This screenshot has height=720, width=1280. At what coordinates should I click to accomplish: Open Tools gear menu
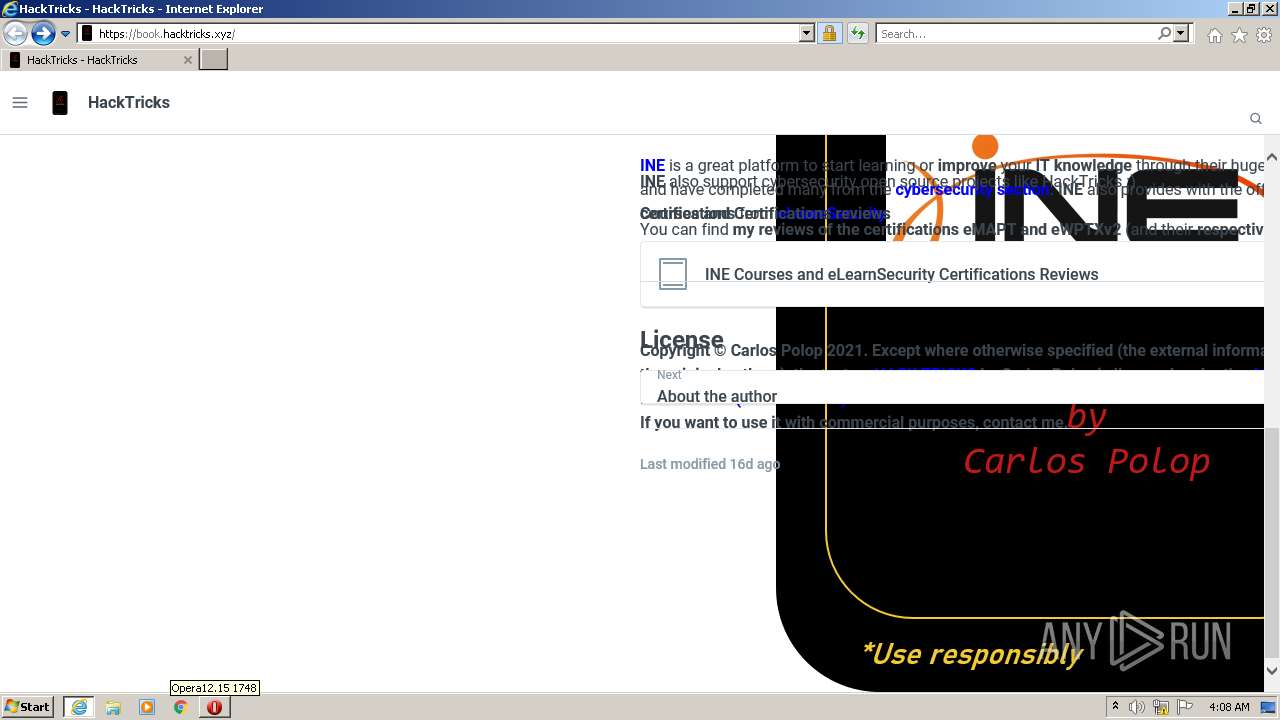(1264, 35)
